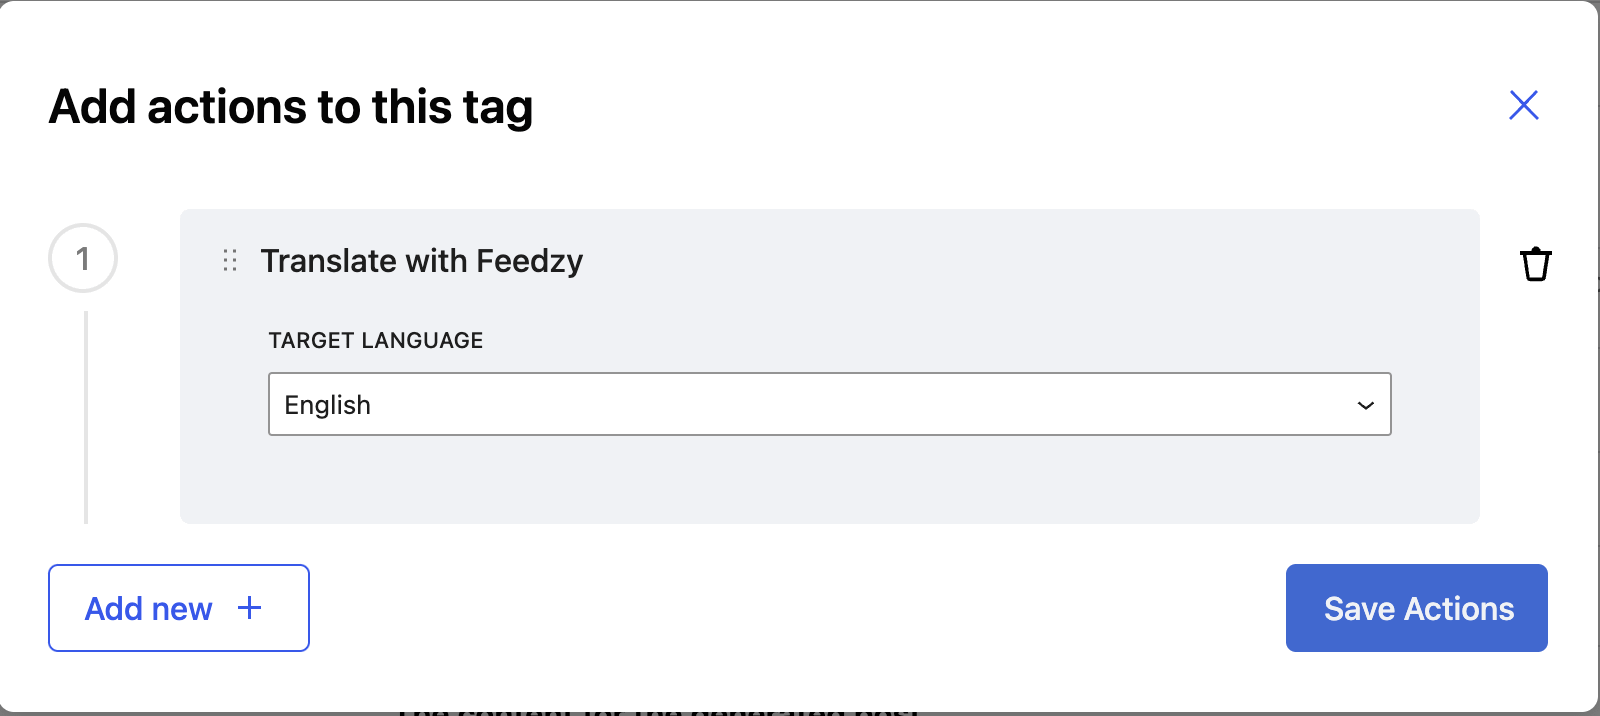Select the English value in the language field
The height and width of the screenshot is (716, 1600).
(x=328, y=405)
